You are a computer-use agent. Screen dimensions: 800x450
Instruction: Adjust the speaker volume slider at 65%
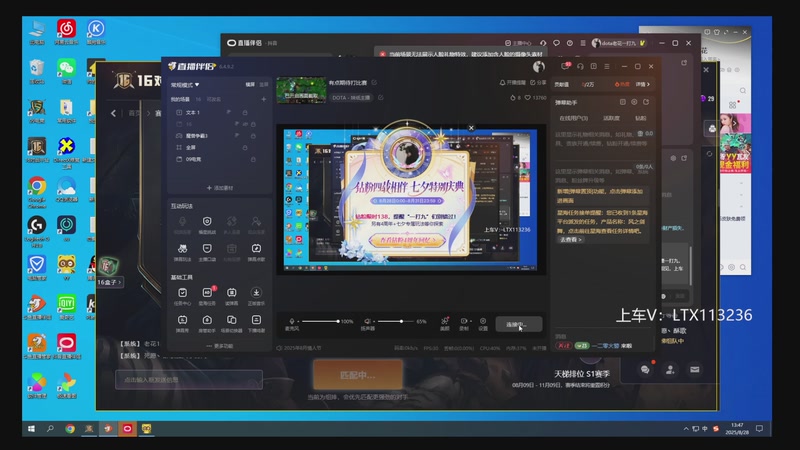394,321
